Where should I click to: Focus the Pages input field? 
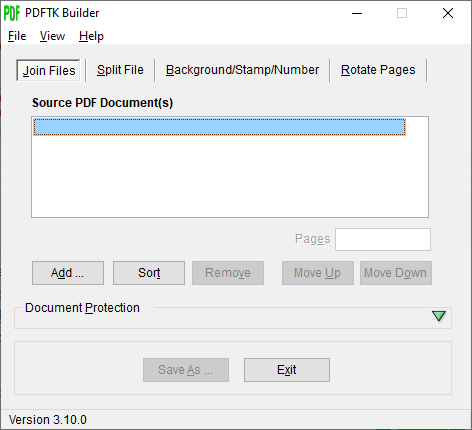click(x=383, y=239)
